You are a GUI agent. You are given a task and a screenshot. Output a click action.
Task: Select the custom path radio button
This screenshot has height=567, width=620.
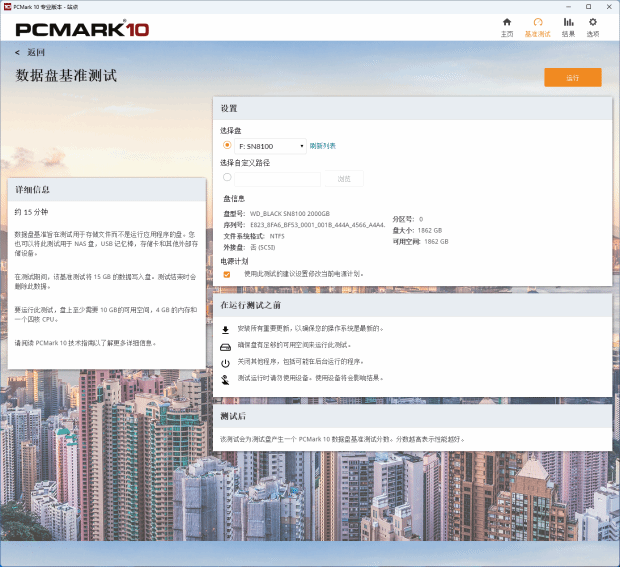[227, 177]
